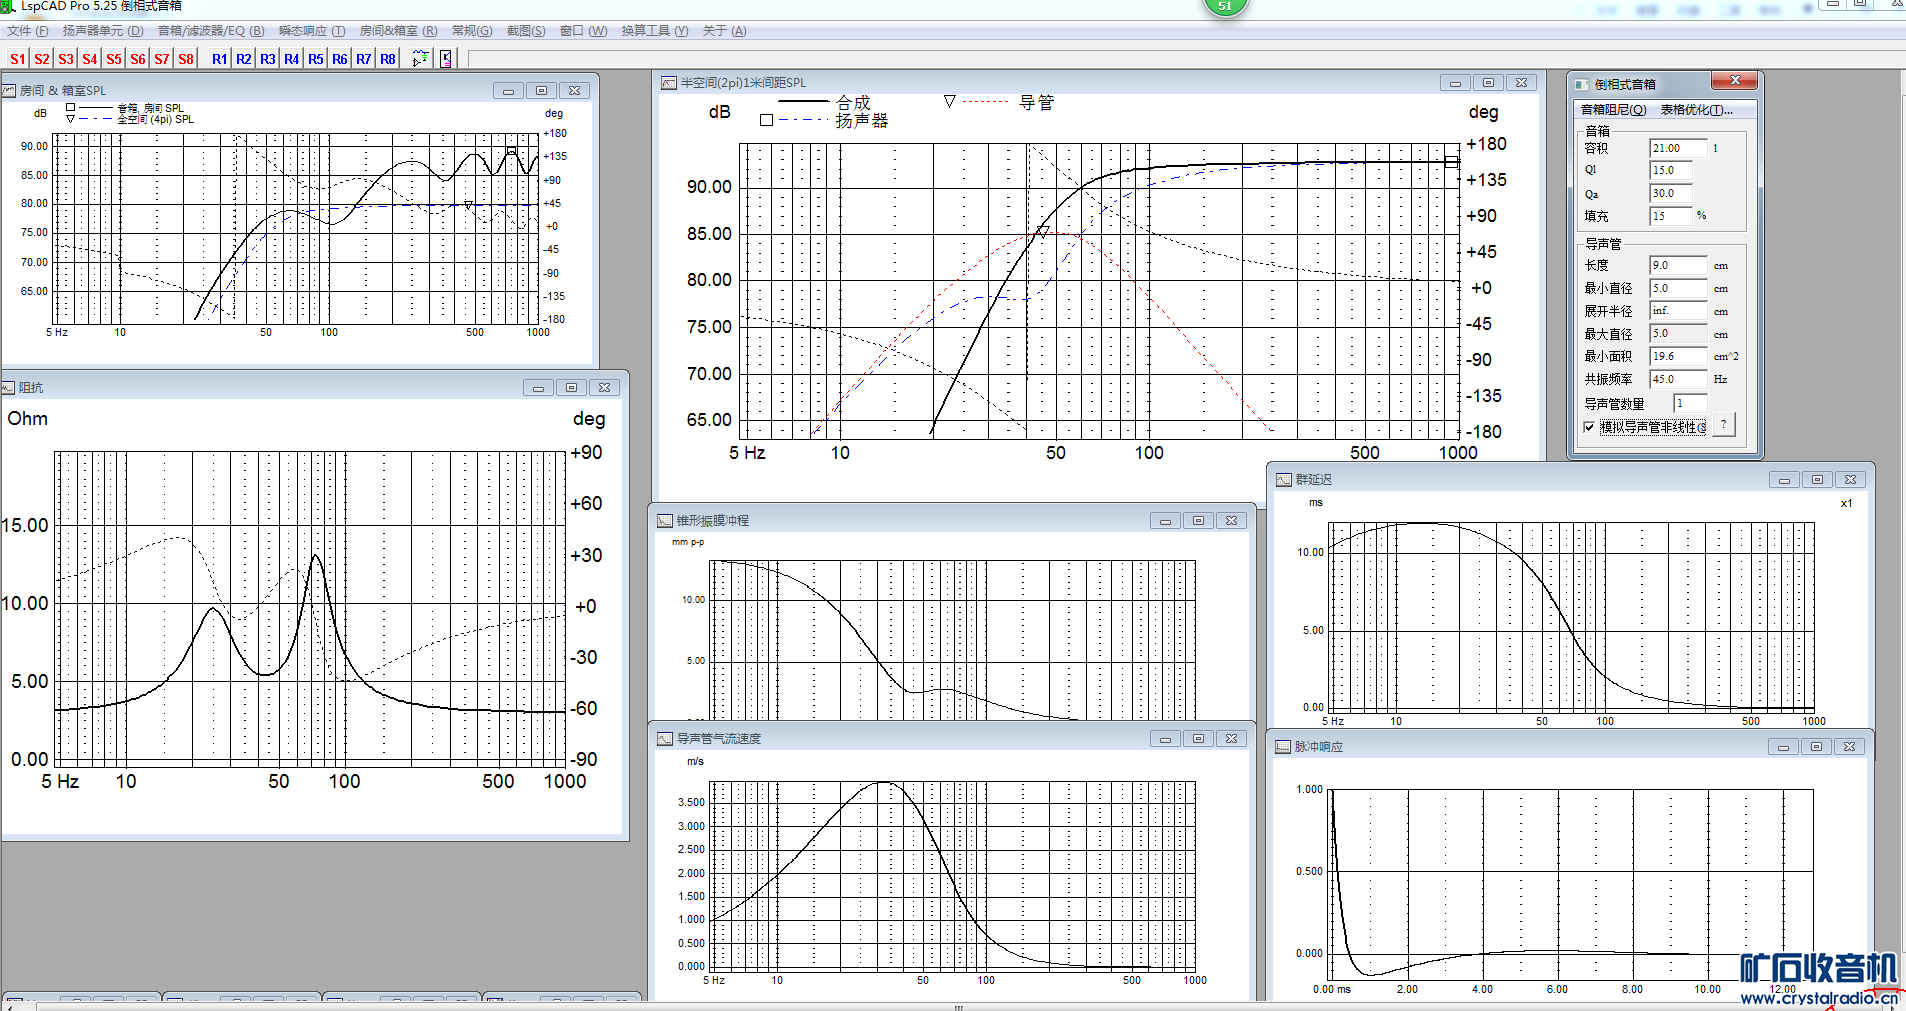Expand the 音箱/滤波器/EQ (B) menu

[211, 31]
